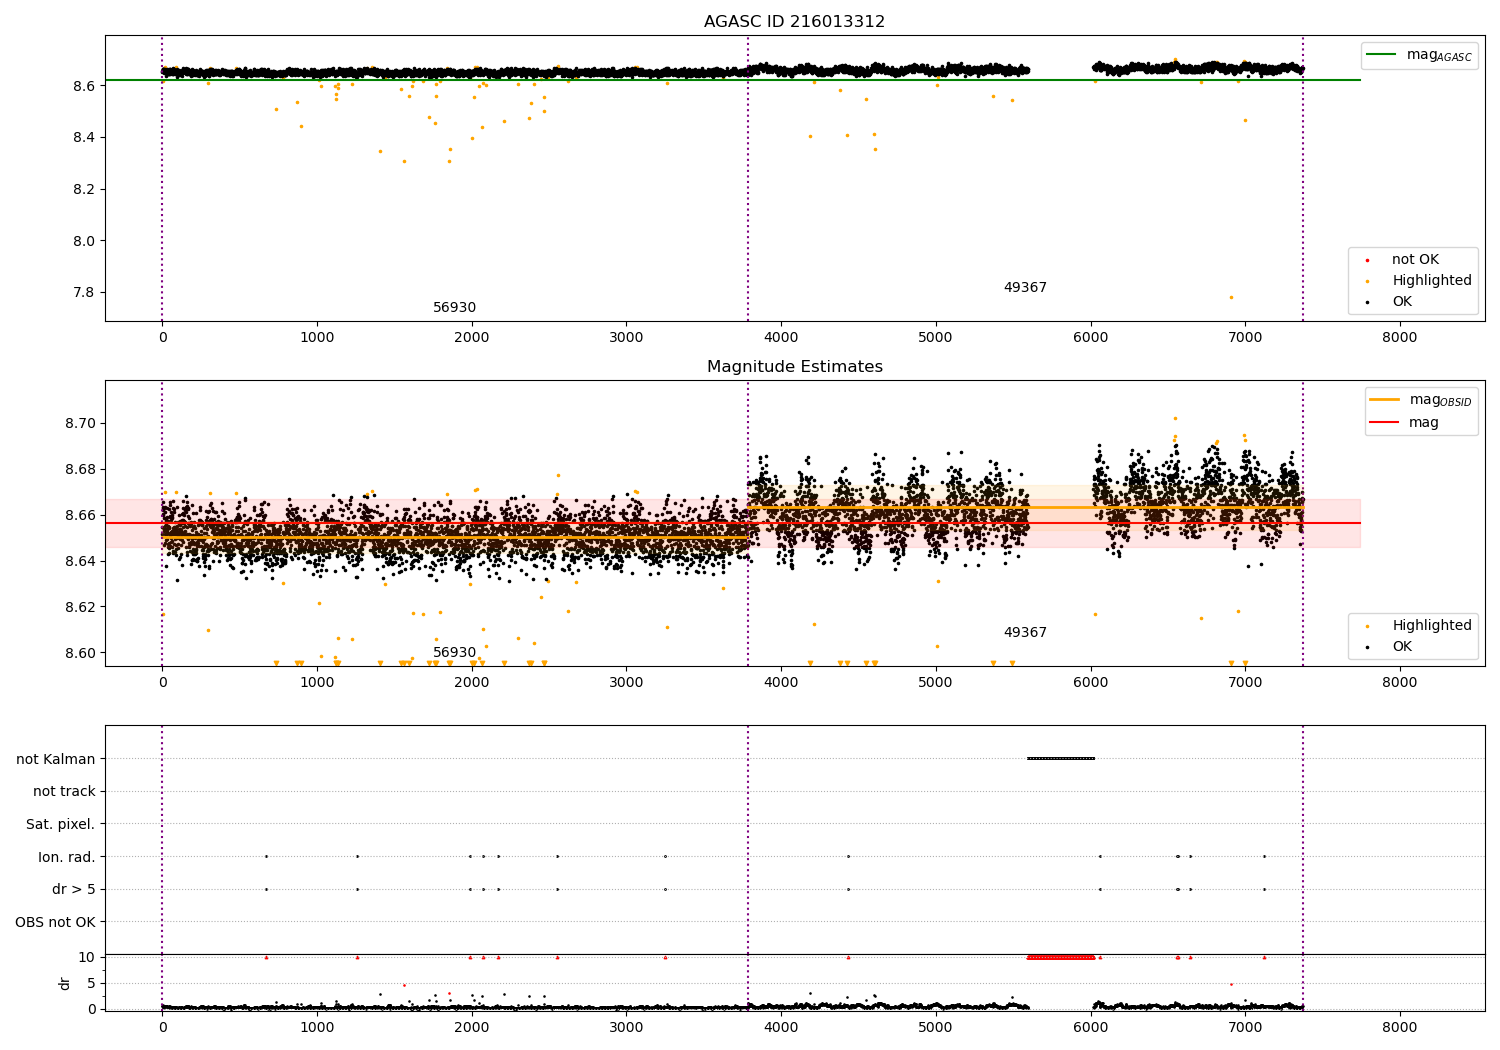
Task: Click the red 'mag' legend entry
Action: 1405,422
